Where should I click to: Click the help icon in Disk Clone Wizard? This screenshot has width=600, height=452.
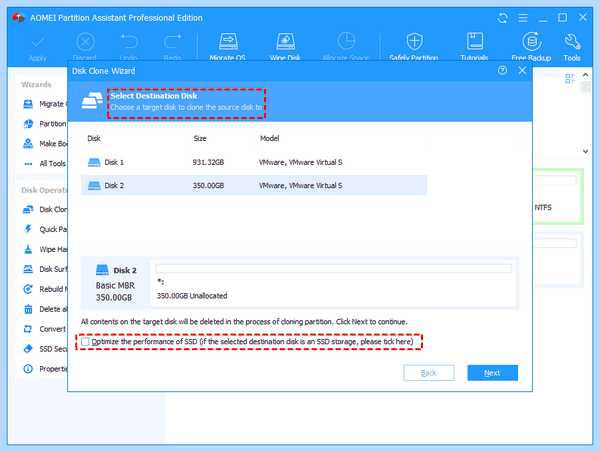(x=502, y=70)
